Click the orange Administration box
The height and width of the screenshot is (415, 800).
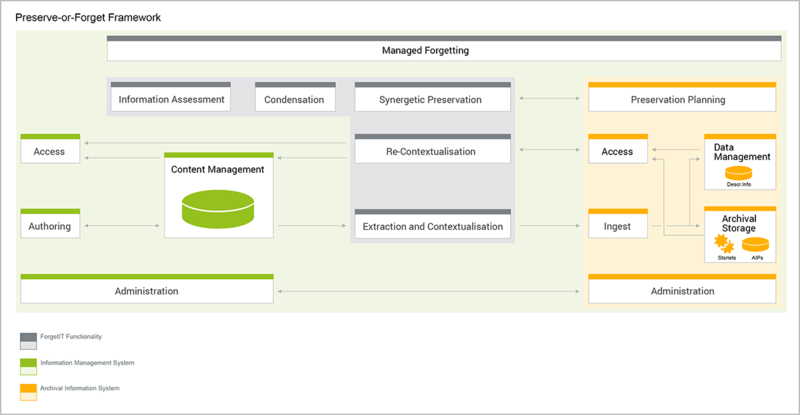[682, 289]
